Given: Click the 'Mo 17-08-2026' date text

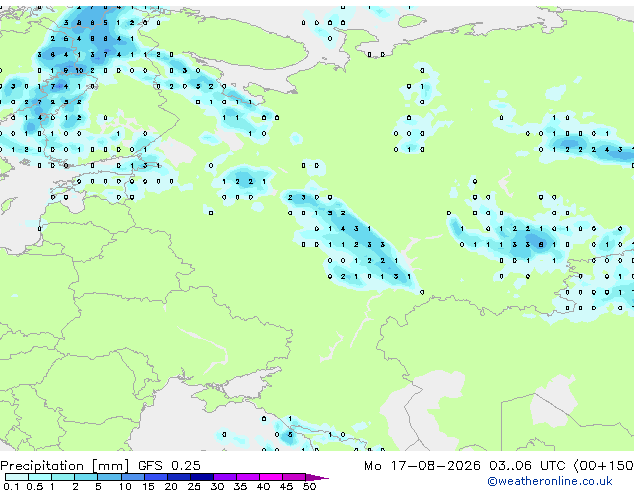Looking at the screenshot, I should pyautogui.click(x=422, y=466).
